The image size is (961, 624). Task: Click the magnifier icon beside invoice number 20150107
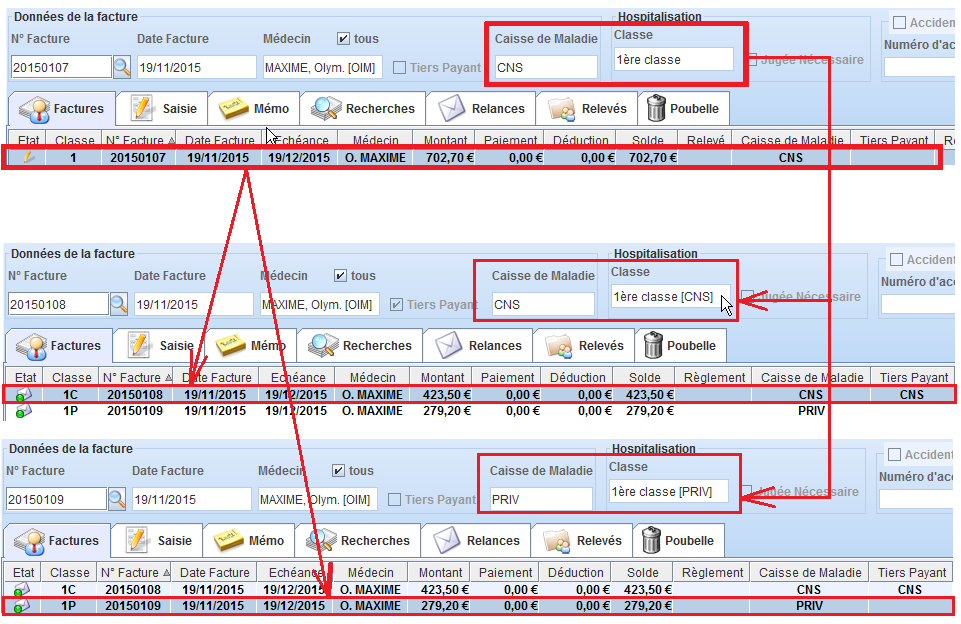click(x=121, y=68)
